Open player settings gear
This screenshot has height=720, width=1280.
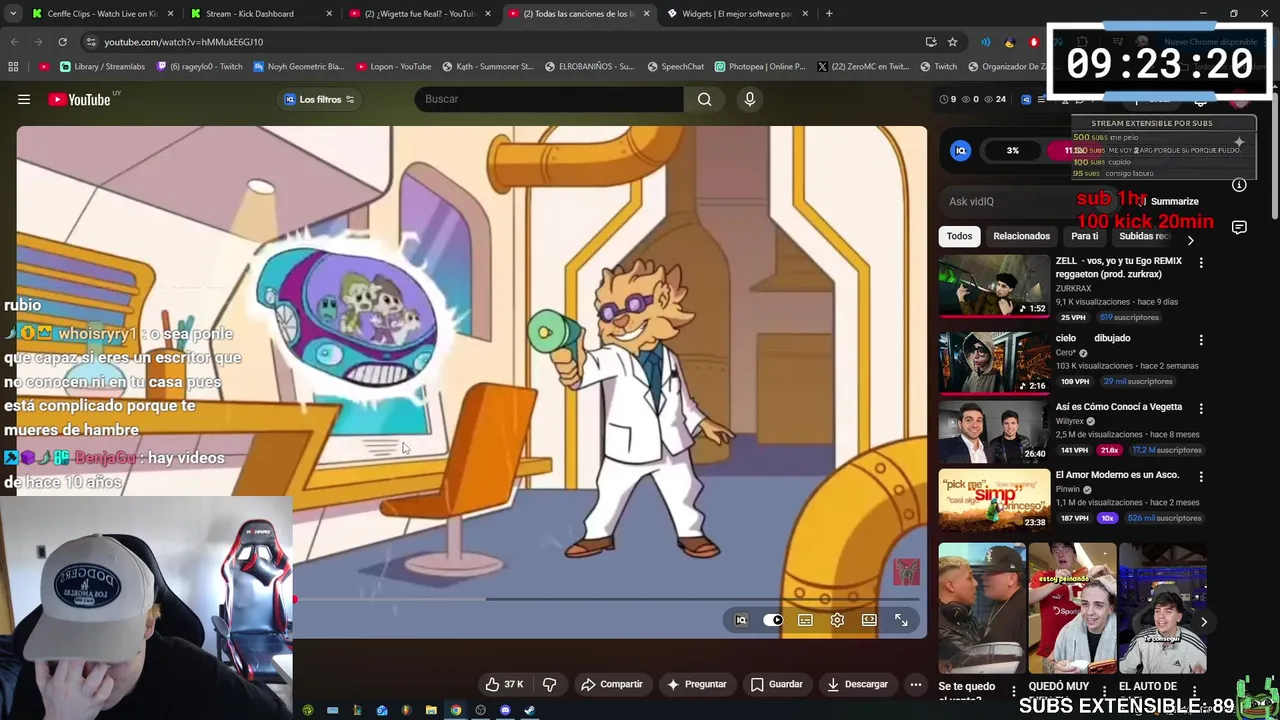pos(837,620)
